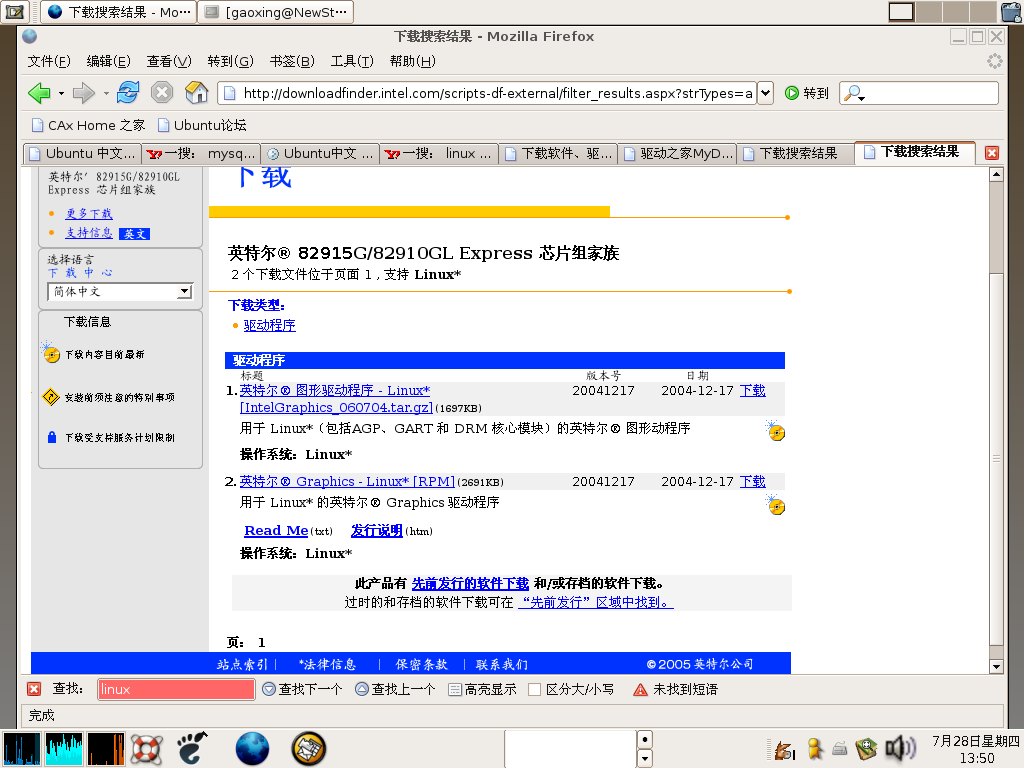Click the volume speaker tray icon

900,748
